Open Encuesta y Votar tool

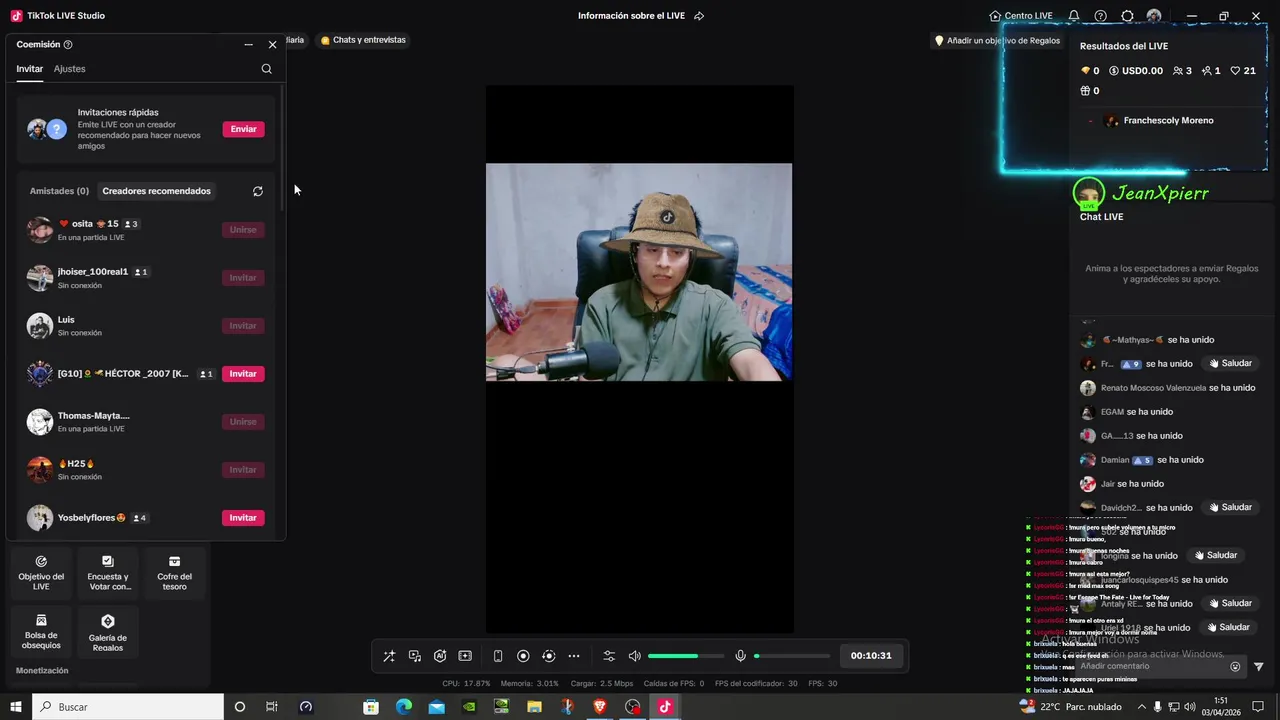point(108,573)
